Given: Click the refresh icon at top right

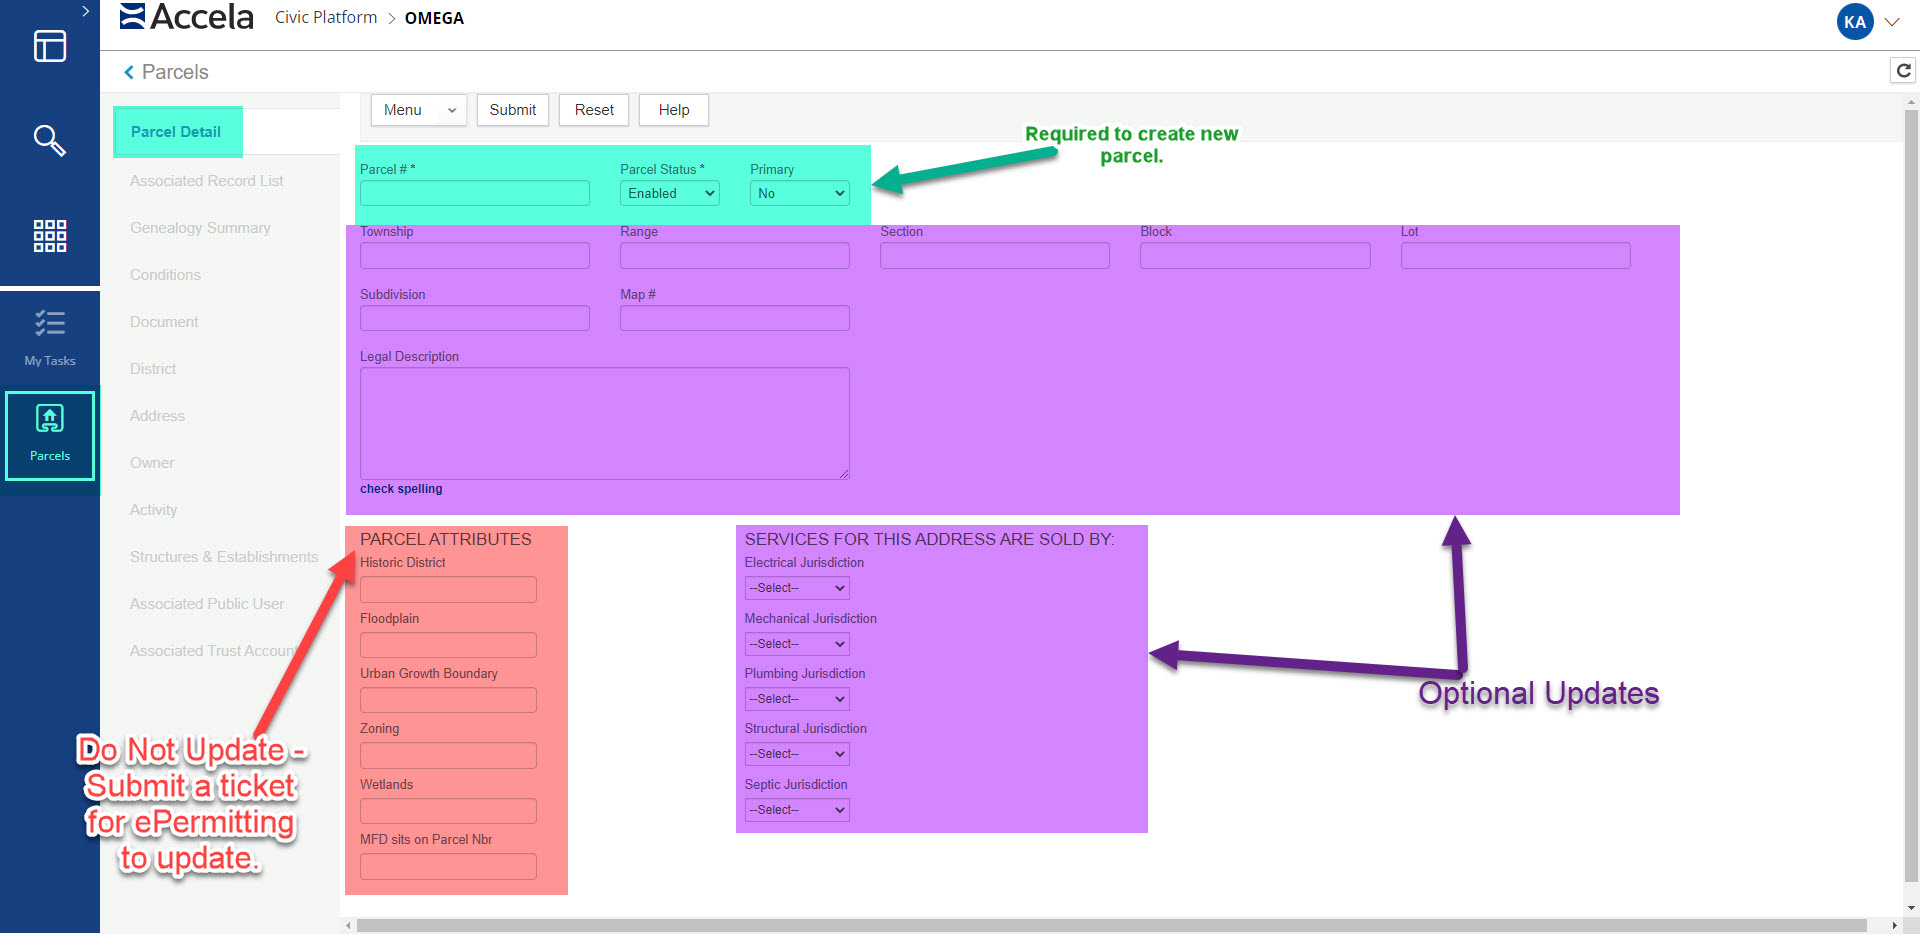Looking at the screenshot, I should tap(1903, 70).
